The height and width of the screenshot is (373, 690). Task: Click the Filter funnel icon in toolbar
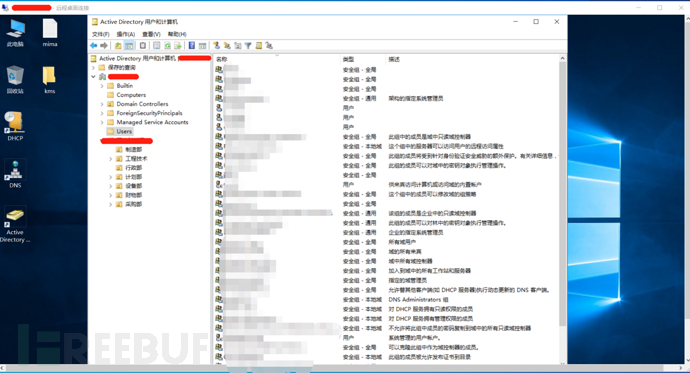pos(248,45)
